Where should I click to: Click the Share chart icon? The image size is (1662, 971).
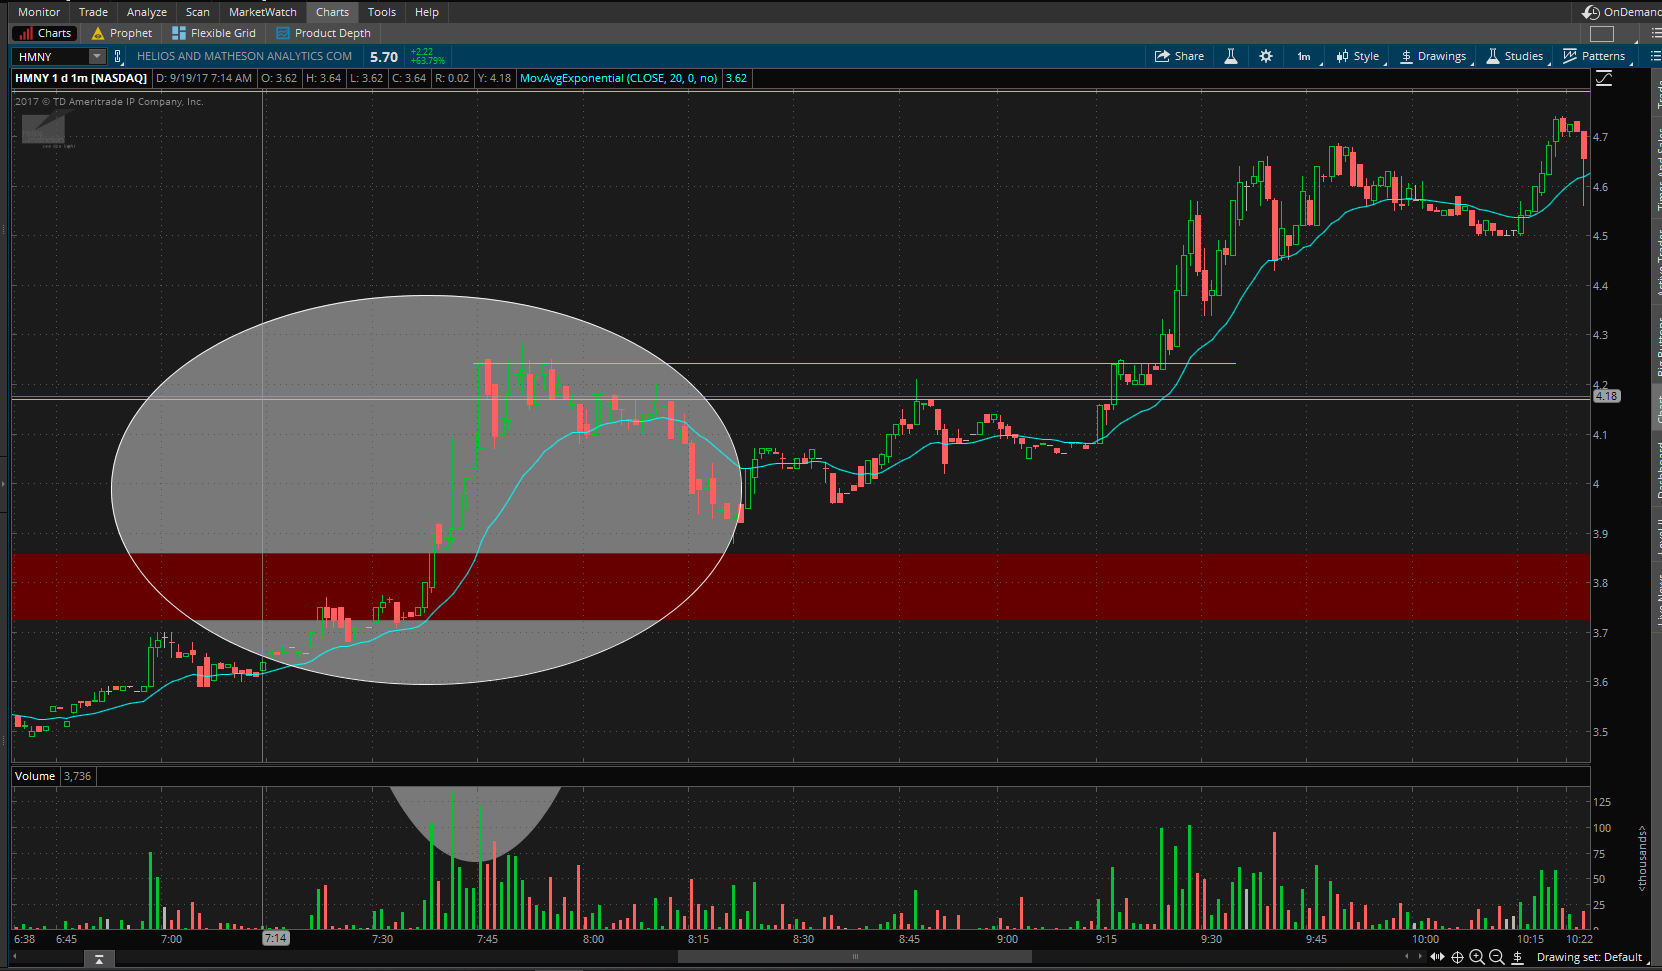click(1179, 56)
